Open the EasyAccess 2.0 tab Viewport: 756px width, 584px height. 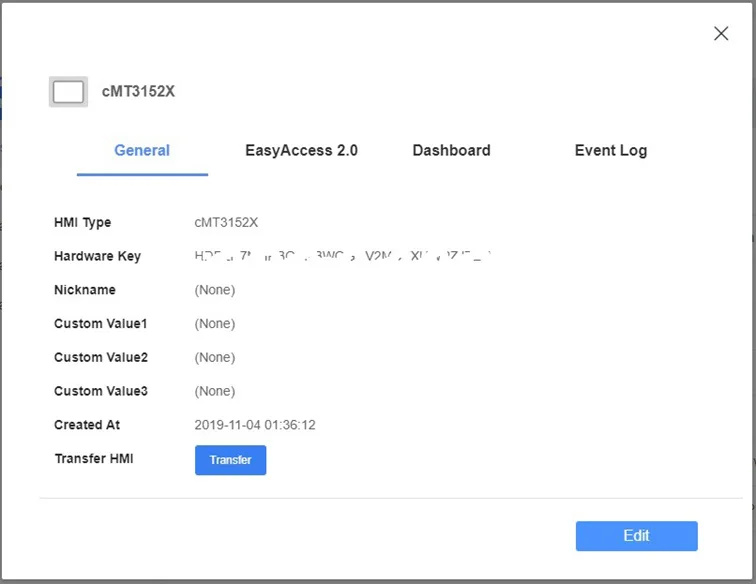click(x=301, y=150)
